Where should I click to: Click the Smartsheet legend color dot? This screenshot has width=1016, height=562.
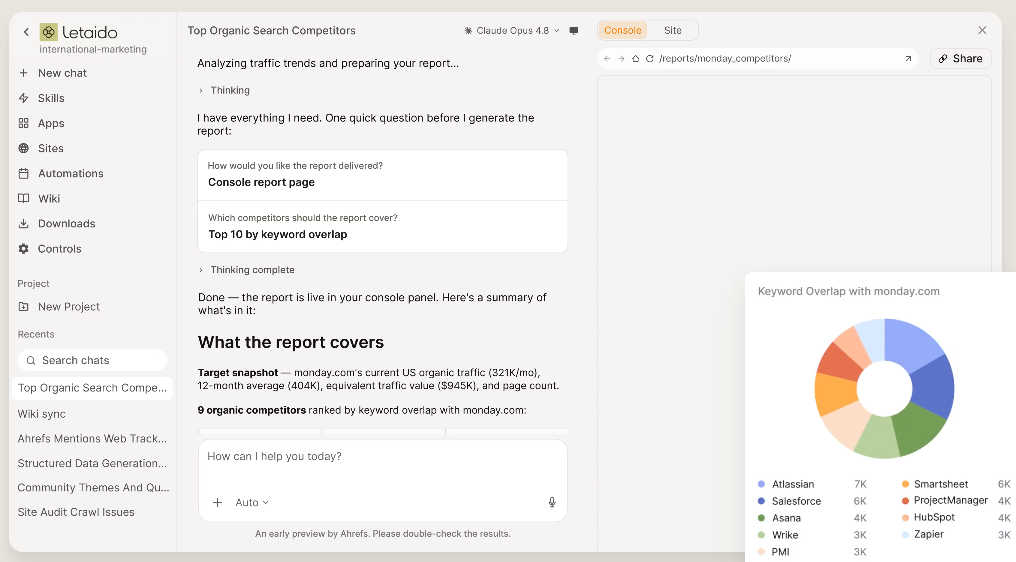point(905,484)
